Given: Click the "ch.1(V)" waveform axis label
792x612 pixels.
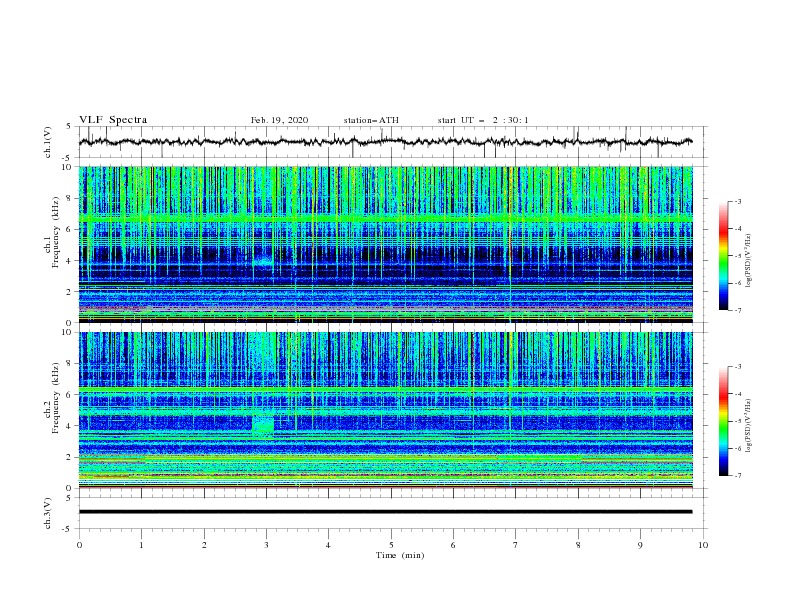Looking at the screenshot, I should 48,142.
